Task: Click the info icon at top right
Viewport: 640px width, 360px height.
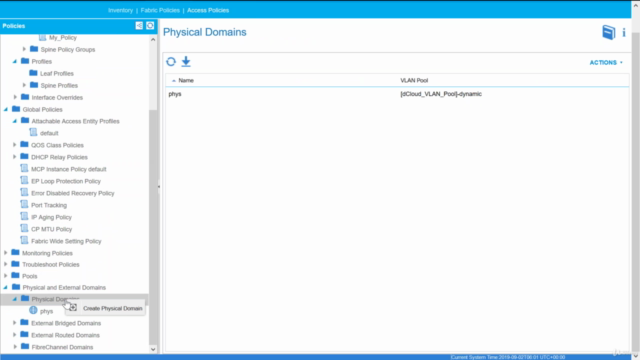Action: point(624,33)
